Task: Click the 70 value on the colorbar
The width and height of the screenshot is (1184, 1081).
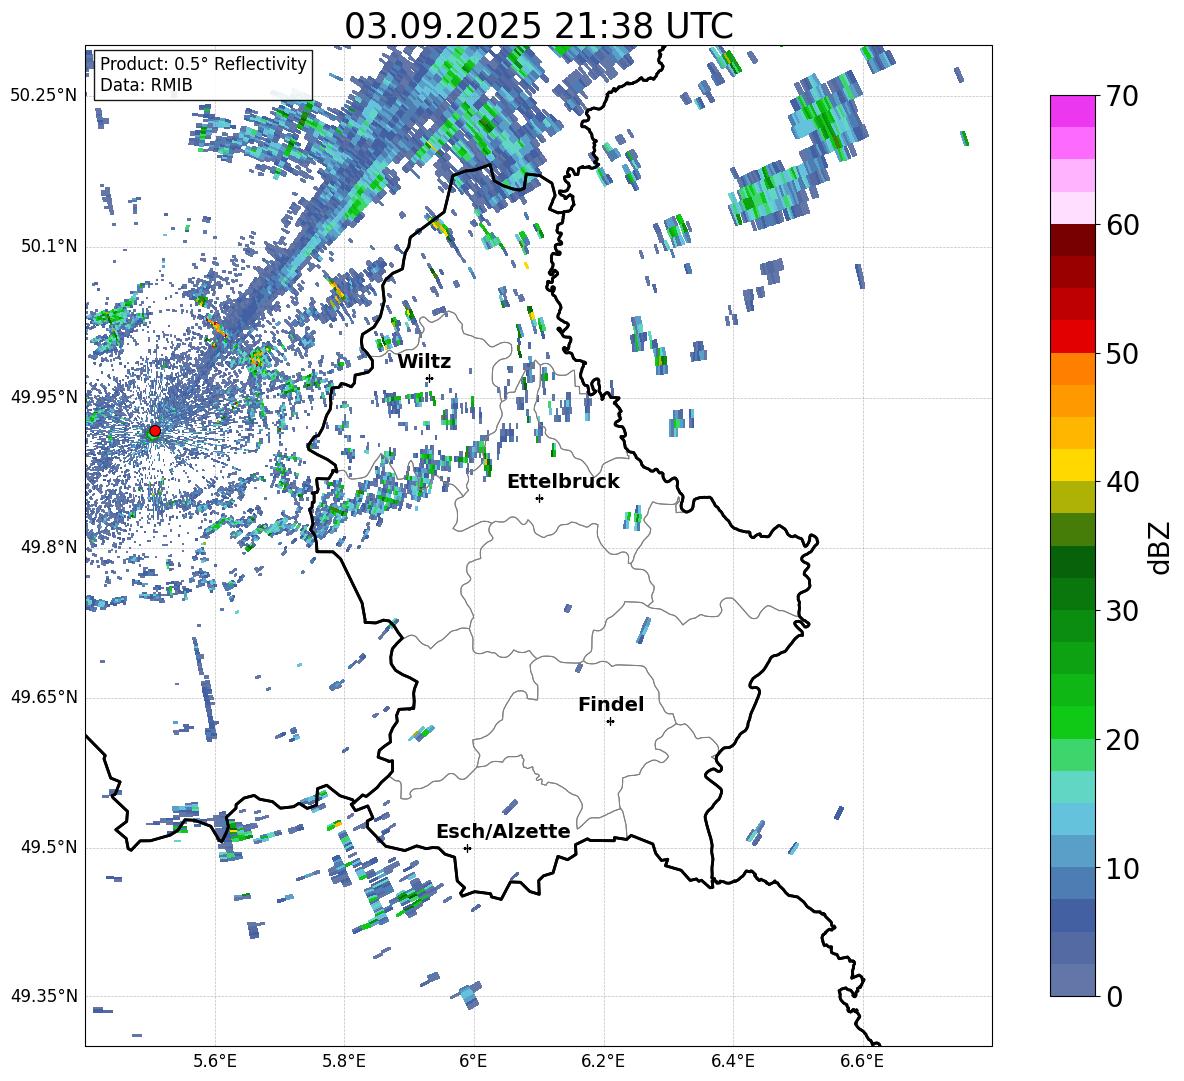Action: [1122, 96]
